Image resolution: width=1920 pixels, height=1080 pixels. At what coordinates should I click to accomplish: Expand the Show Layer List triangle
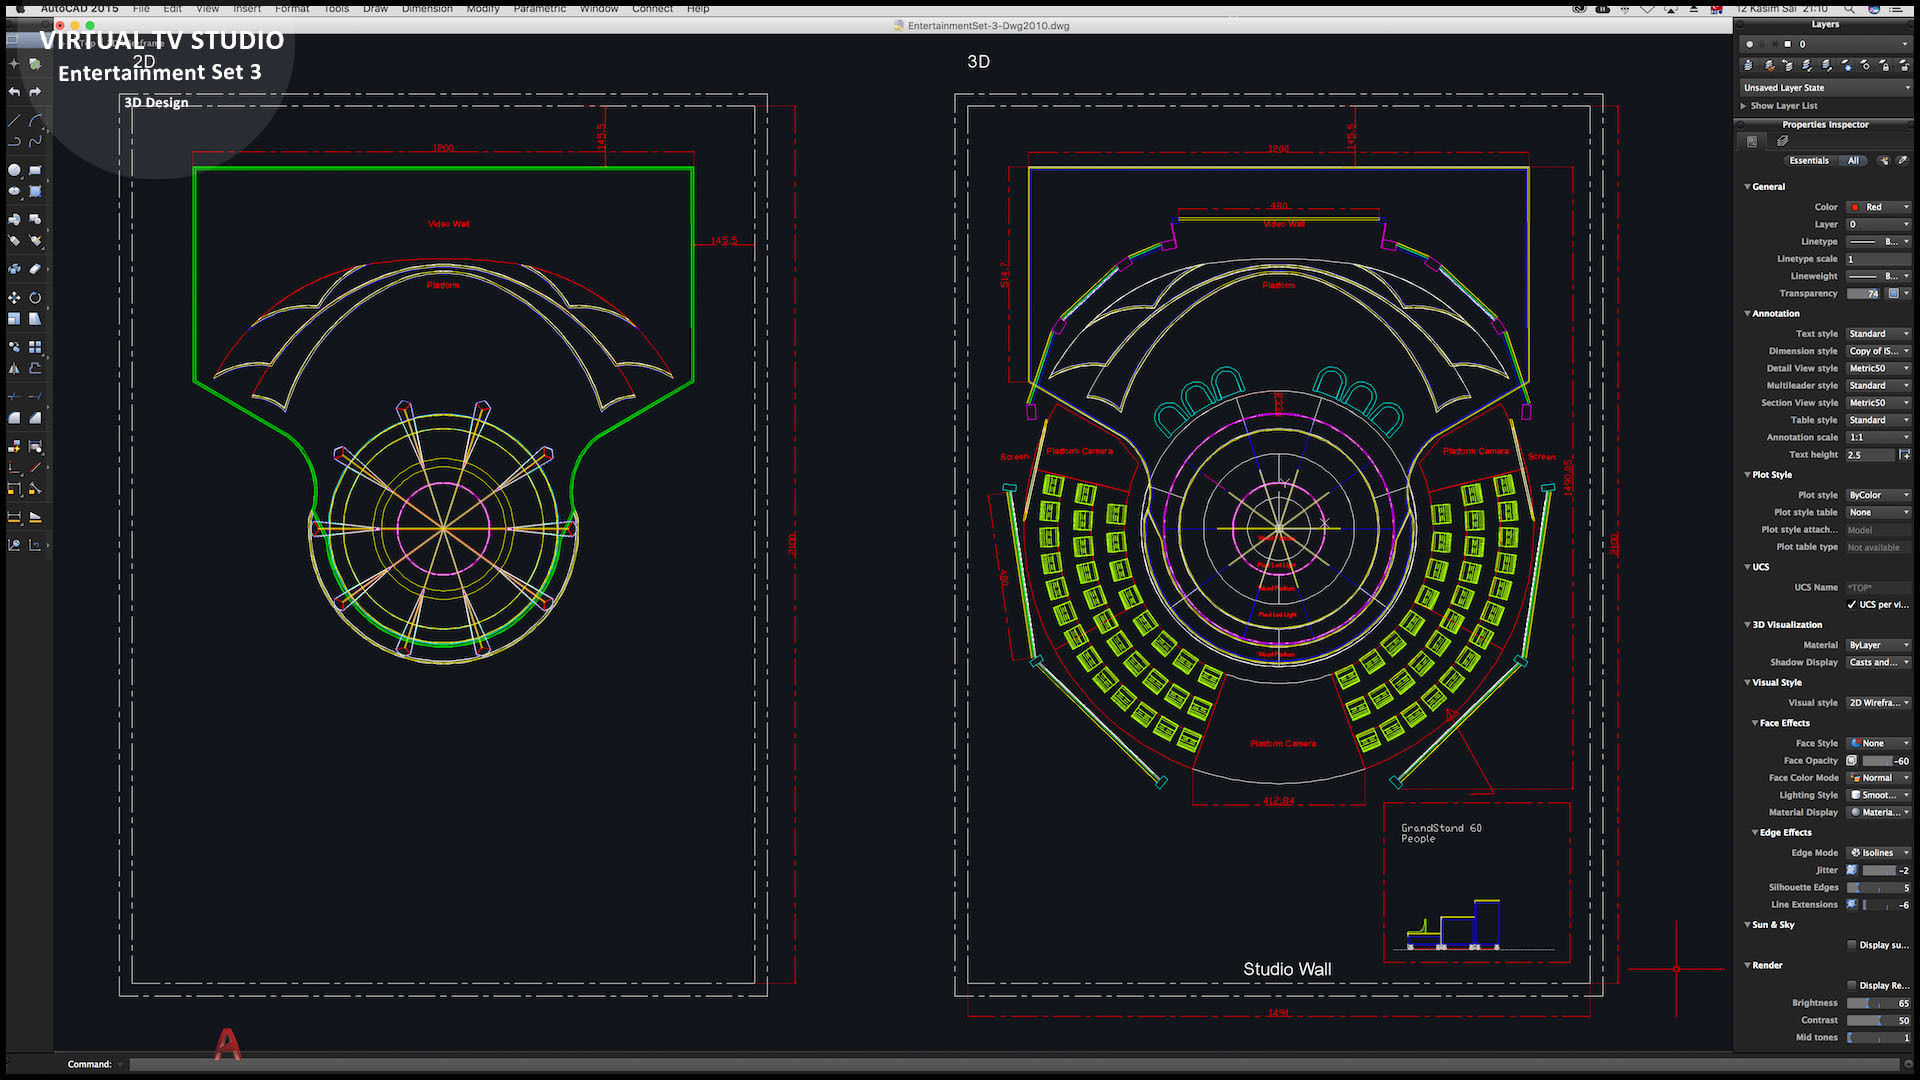click(x=1744, y=106)
